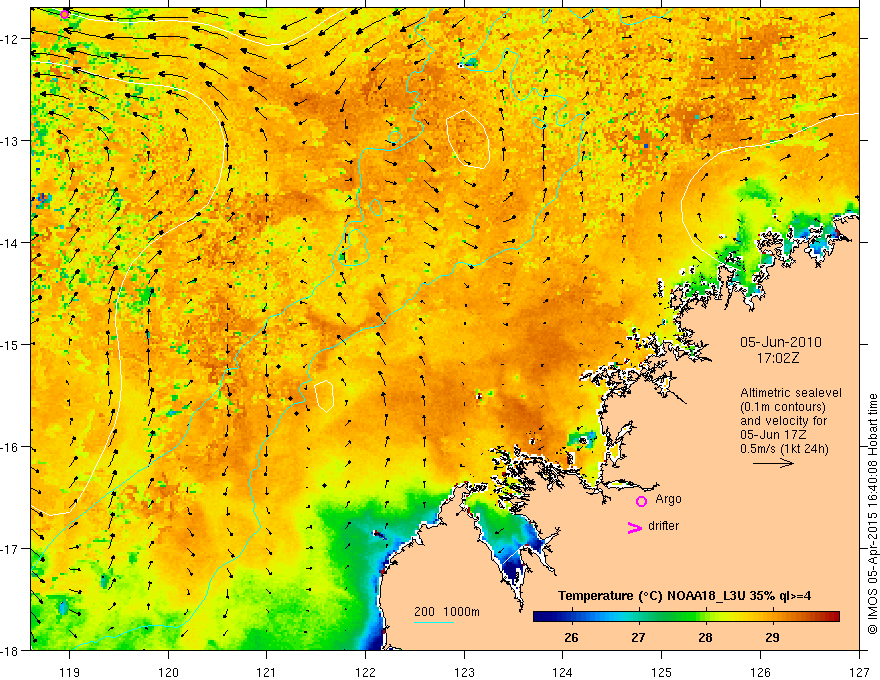The image size is (880, 680).
Task: Click the '121' longitude axis label
Action: (x=267, y=672)
